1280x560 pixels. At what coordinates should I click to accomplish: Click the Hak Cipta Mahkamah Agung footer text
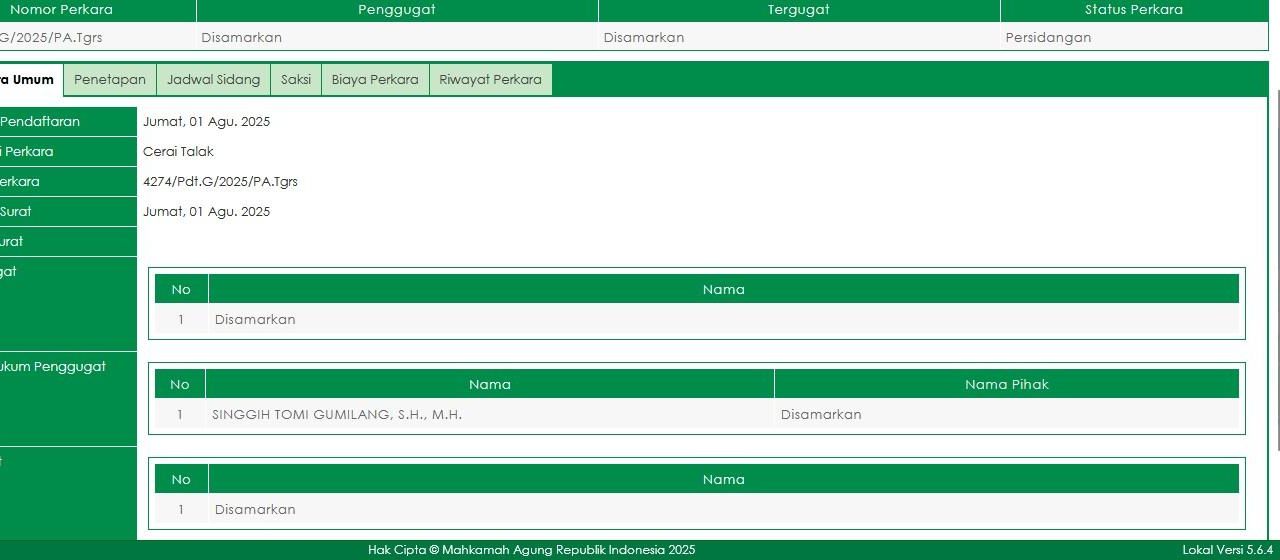531,550
